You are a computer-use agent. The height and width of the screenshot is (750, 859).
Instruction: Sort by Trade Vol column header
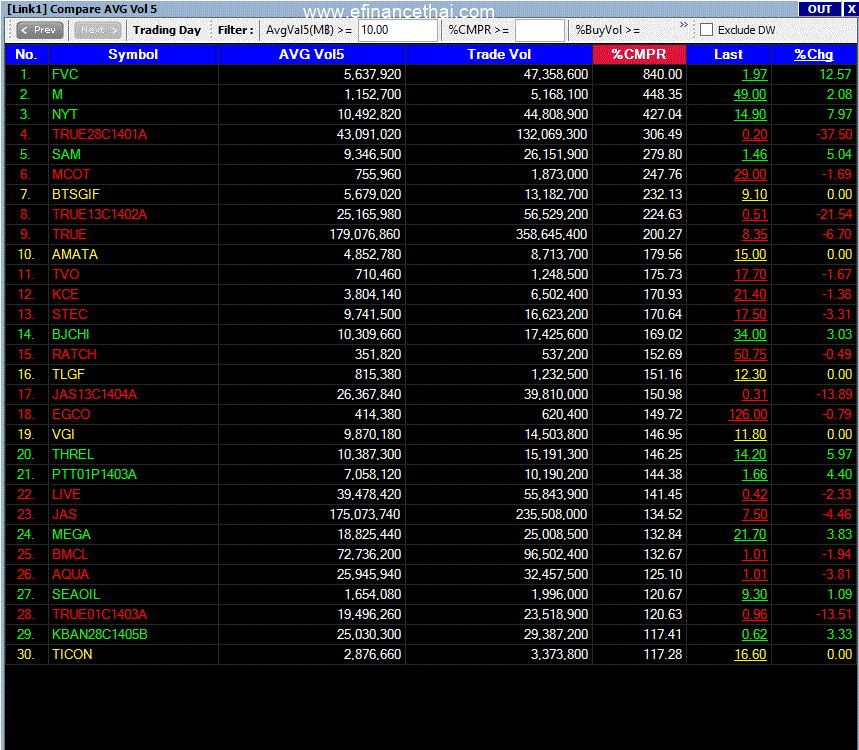(499, 54)
